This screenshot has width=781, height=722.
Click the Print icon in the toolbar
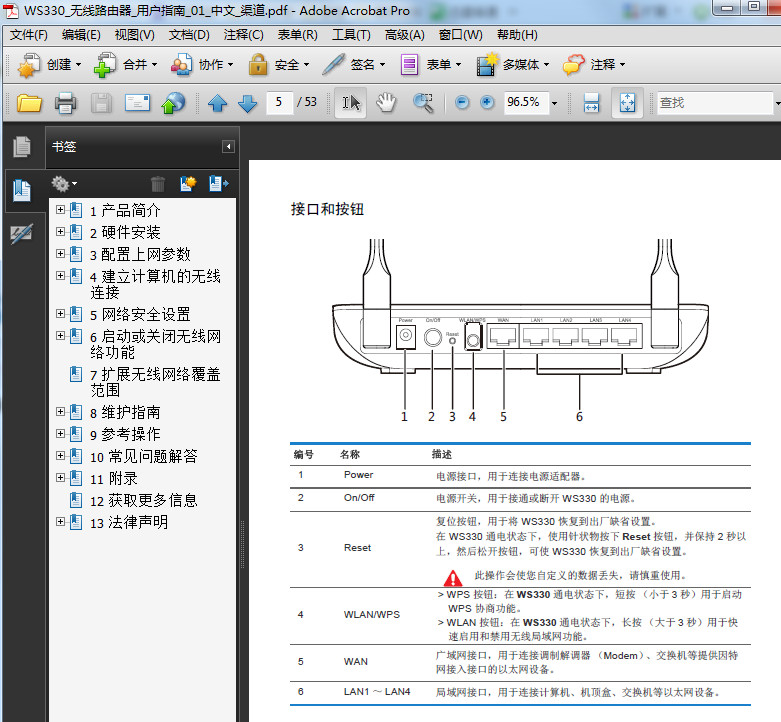[x=65, y=103]
